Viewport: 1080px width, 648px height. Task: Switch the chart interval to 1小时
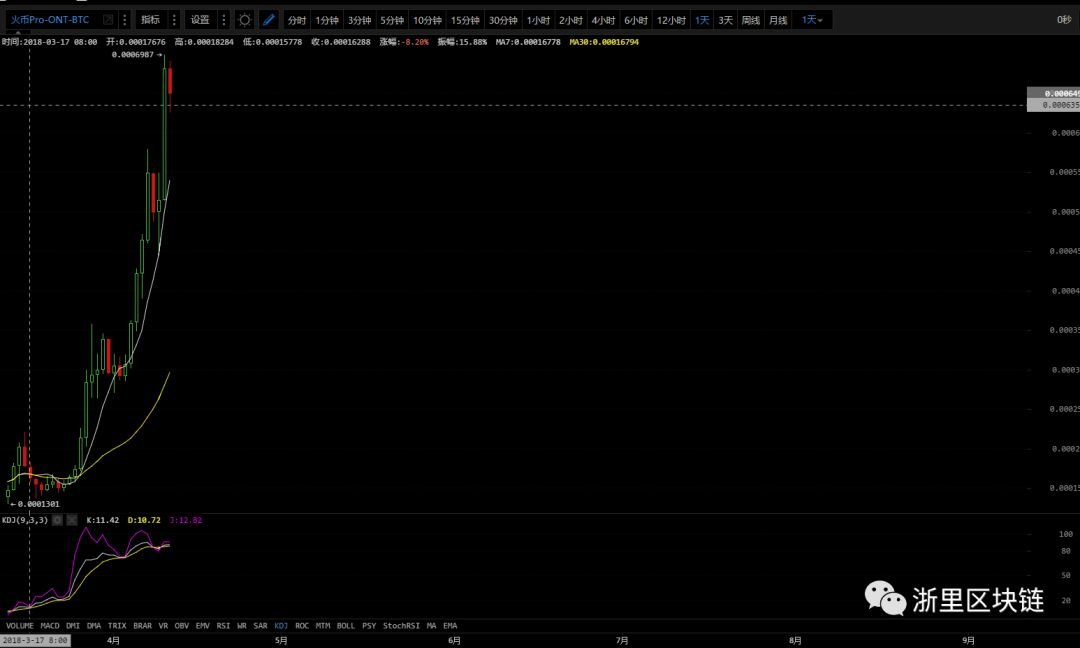(x=538, y=20)
